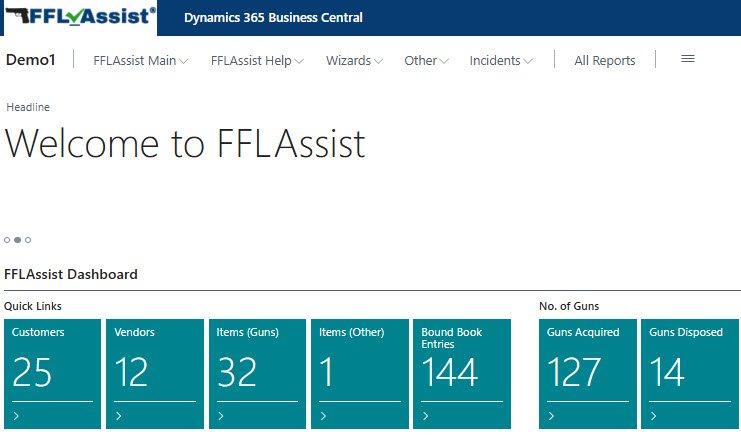Expand the FFLAssist Main dropdown
Image resolution: width=741 pixels, height=436 pixels.
[140, 61]
